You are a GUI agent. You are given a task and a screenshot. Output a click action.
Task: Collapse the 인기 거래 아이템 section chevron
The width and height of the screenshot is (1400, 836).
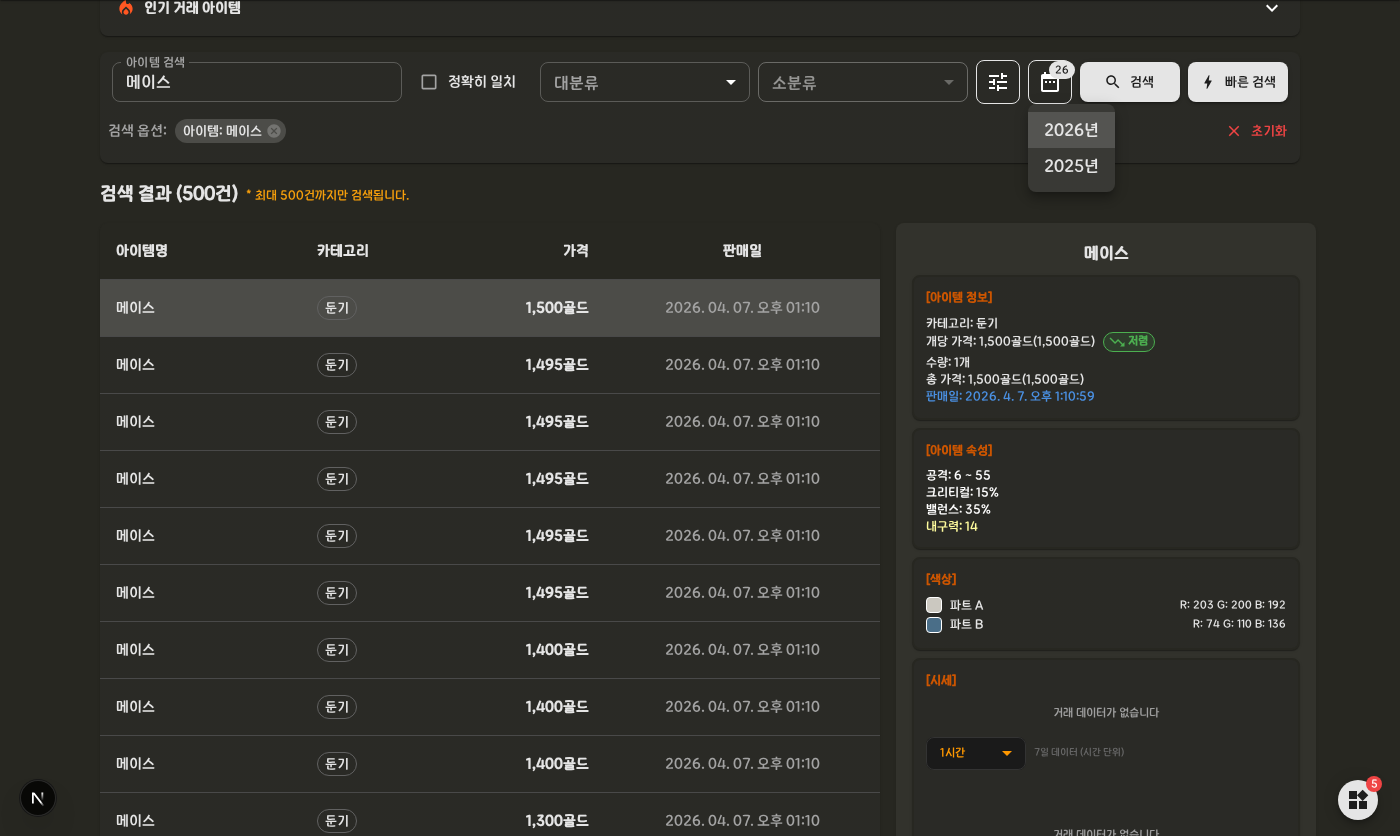(1272, 8)
